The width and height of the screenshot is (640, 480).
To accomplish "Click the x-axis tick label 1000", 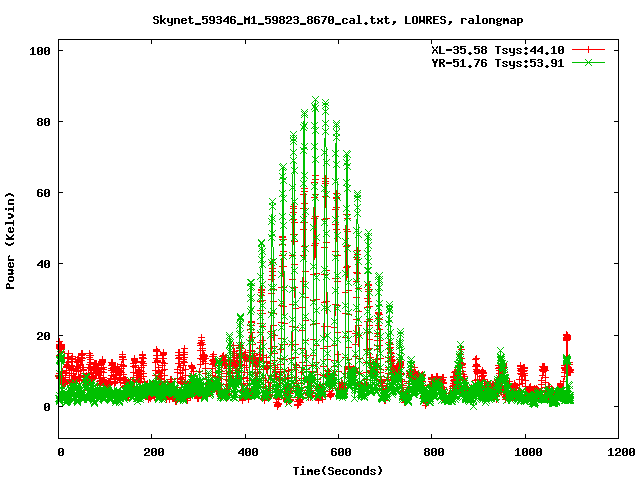I will [x=528, y=452].
